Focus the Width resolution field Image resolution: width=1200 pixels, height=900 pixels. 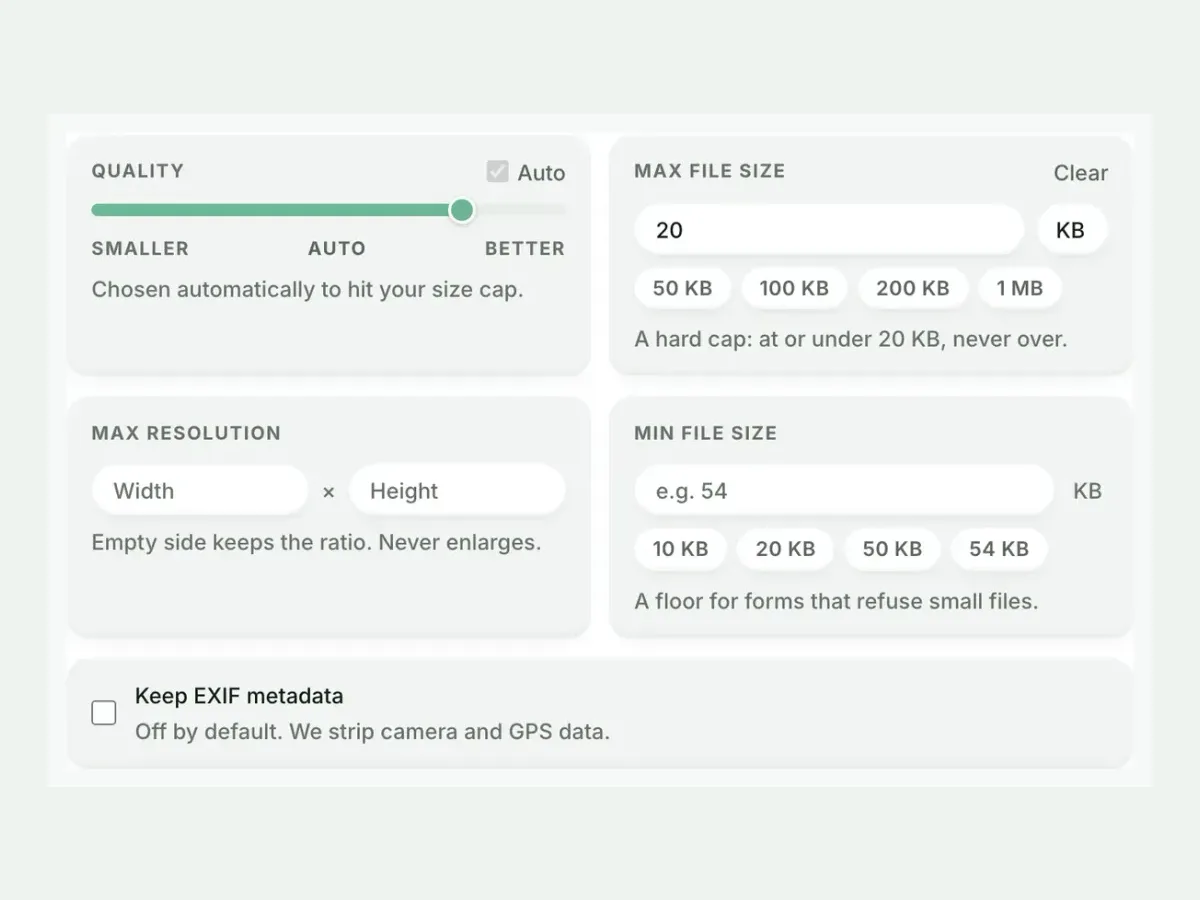[x=200, y=491]
